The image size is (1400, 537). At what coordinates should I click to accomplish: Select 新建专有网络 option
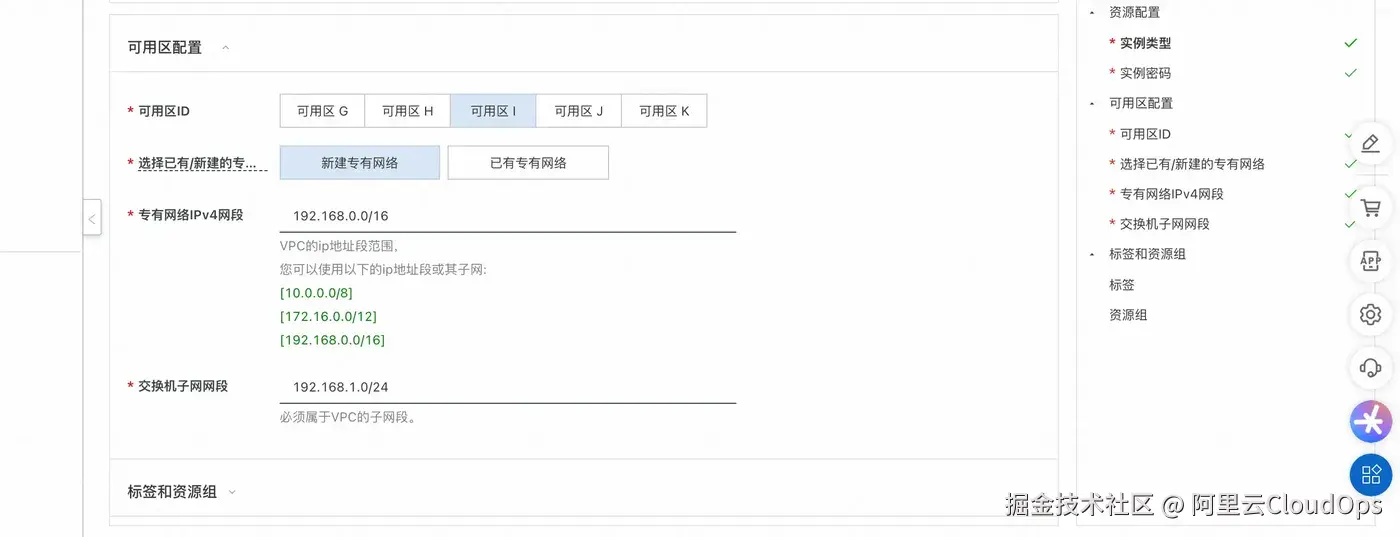[x=359, y=163]
